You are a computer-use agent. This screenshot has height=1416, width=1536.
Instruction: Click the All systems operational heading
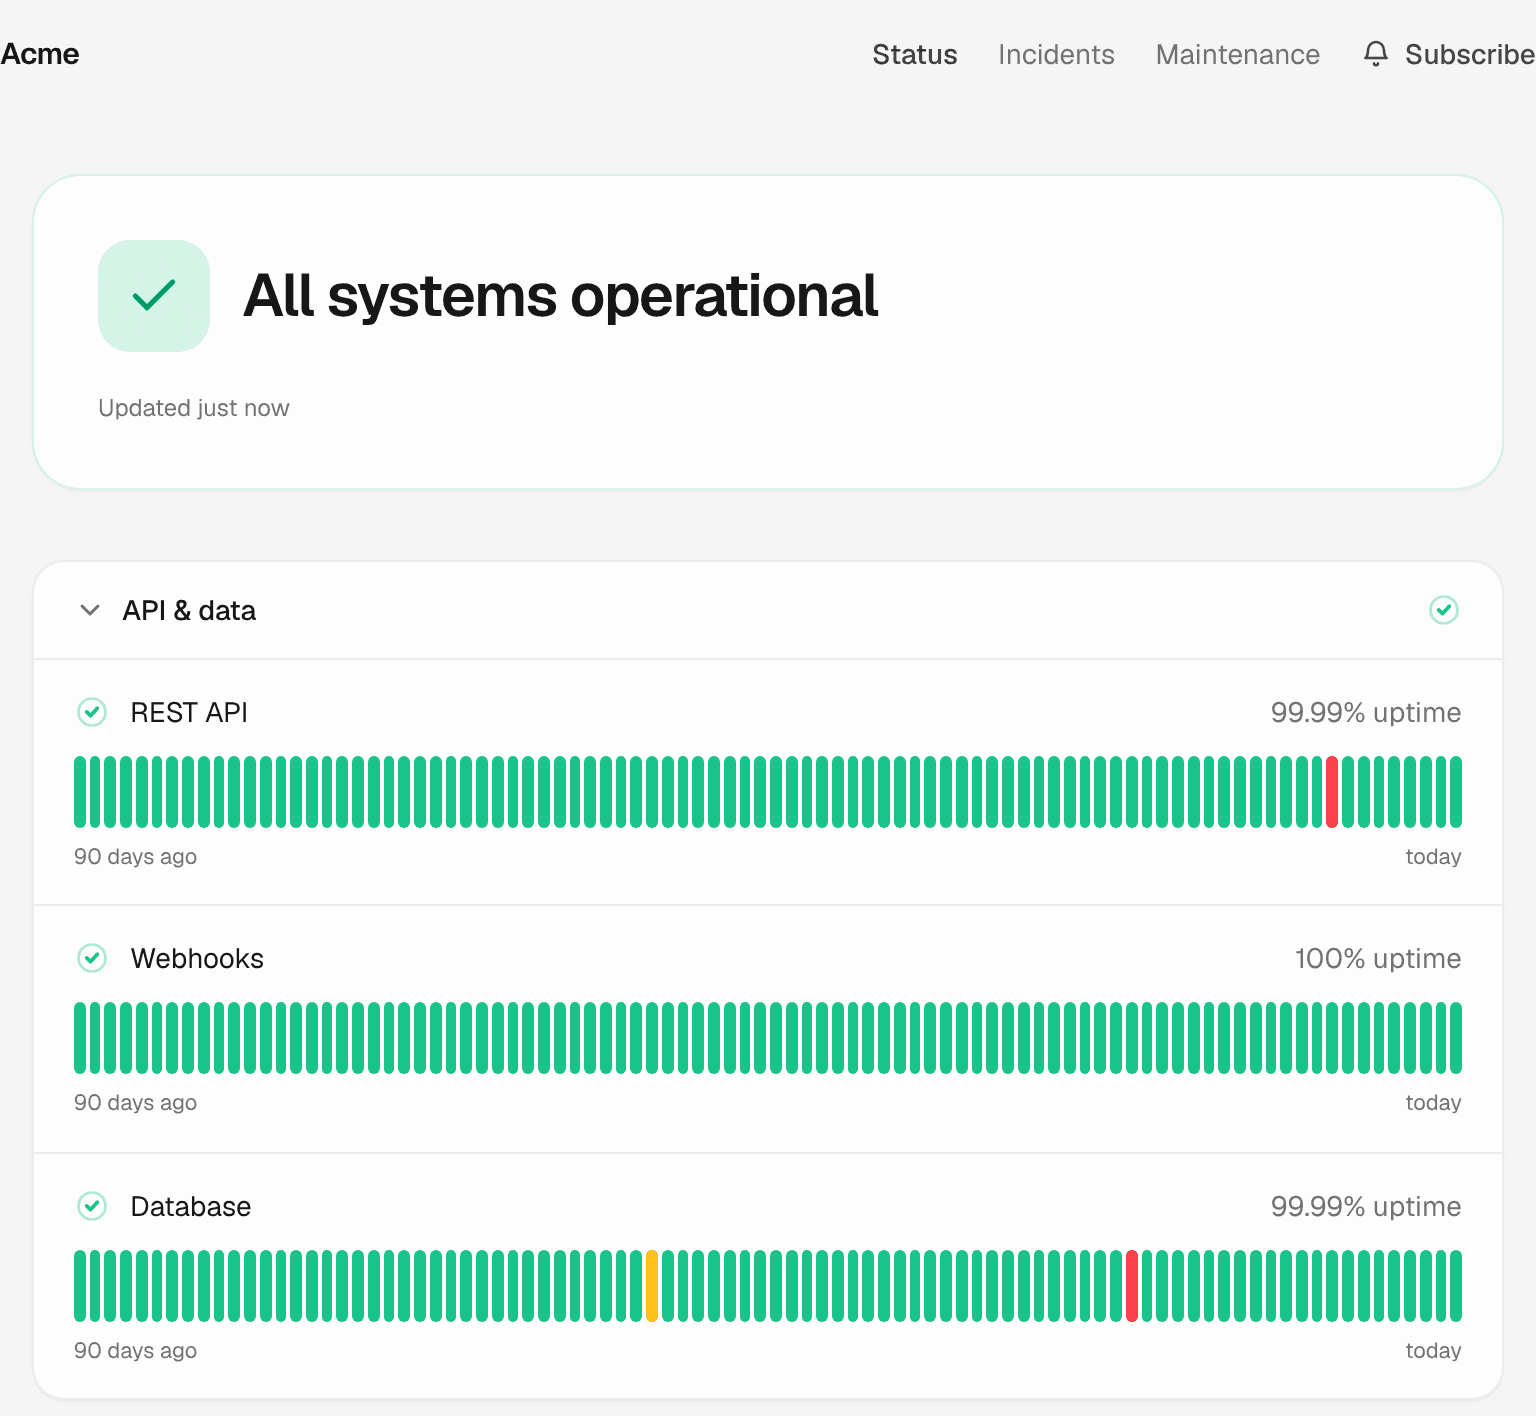pos(560,296)
